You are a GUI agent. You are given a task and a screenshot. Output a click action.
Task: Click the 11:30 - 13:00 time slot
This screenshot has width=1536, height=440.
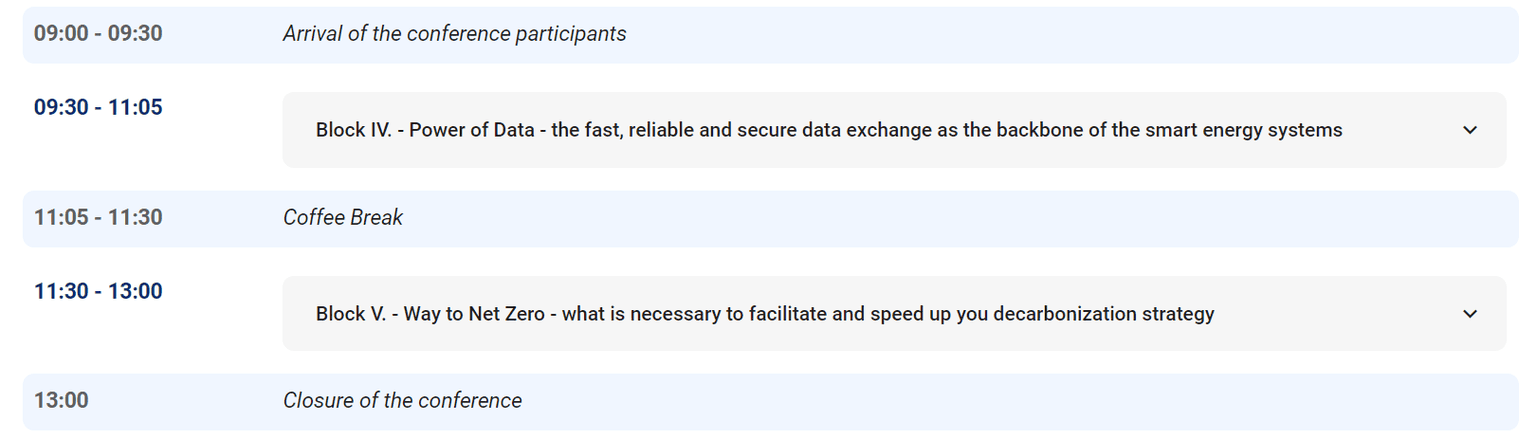98,291
